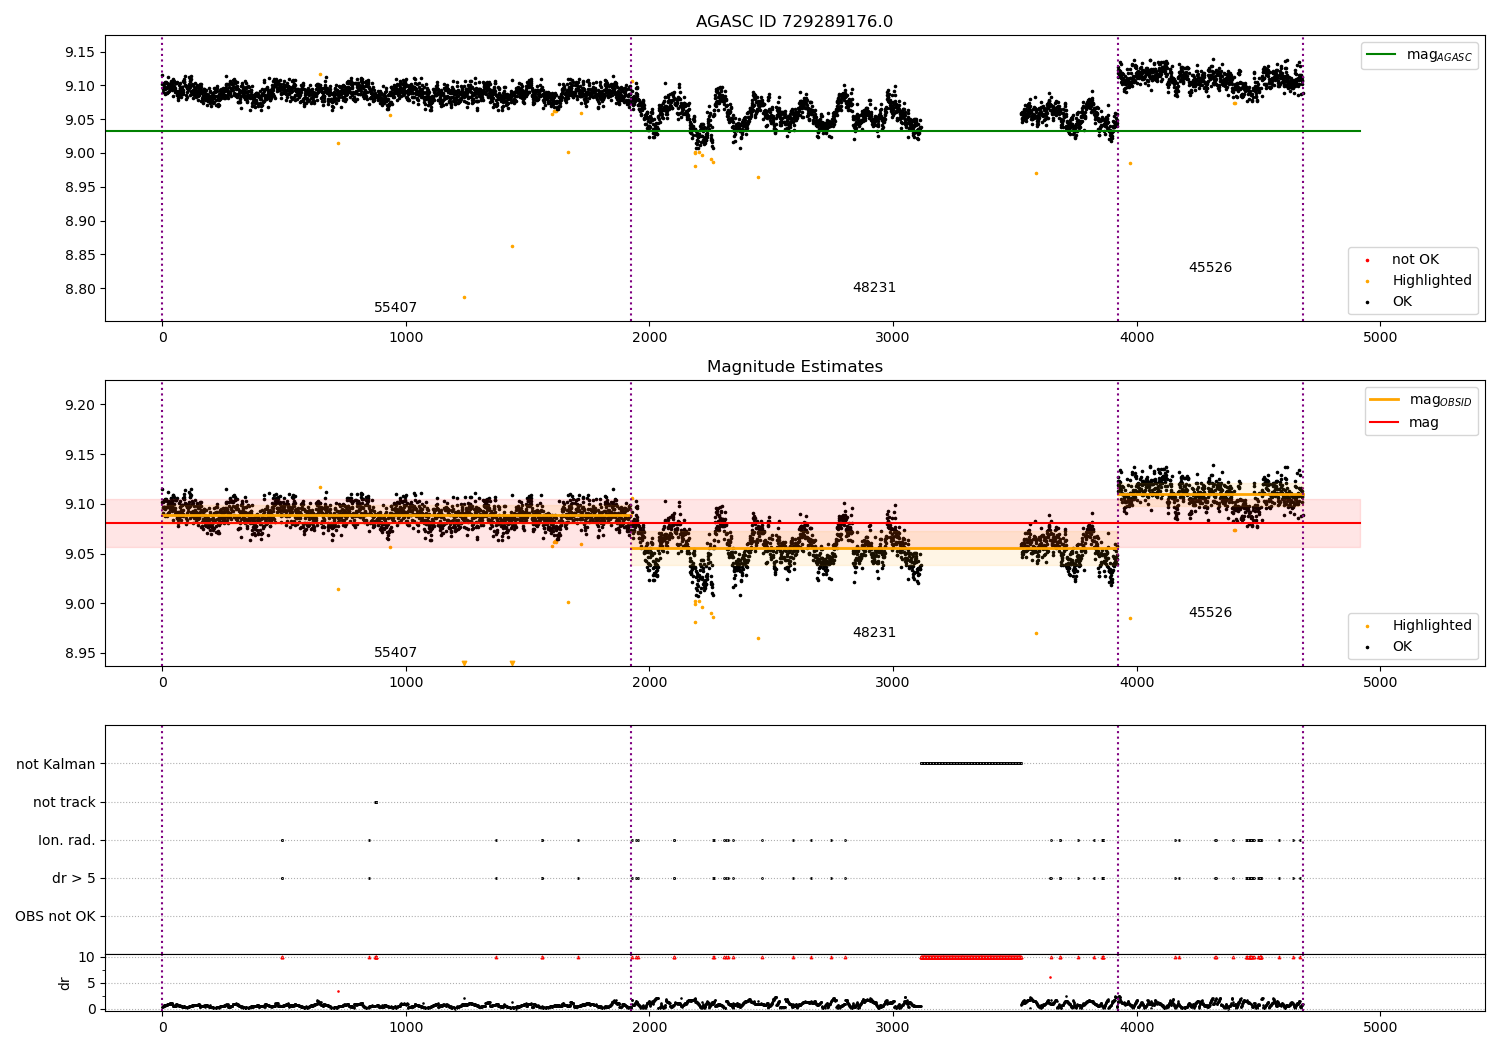Click the 5 y-tick in the dr plot
The width and height of the screenshot is (1500, 1050).
pyautogui.click(x=92, y=984)
